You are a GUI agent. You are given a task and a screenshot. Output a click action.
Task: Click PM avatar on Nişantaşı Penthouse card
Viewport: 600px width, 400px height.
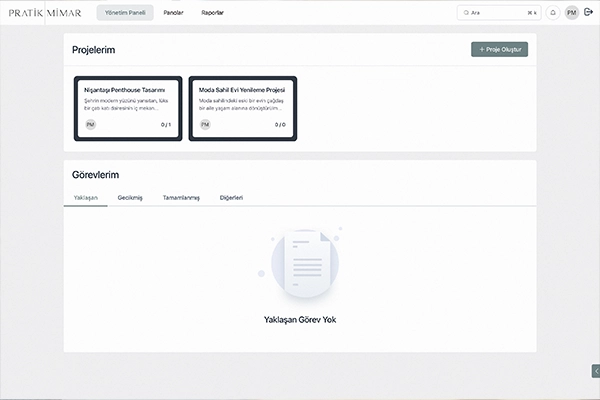point(91,124)
